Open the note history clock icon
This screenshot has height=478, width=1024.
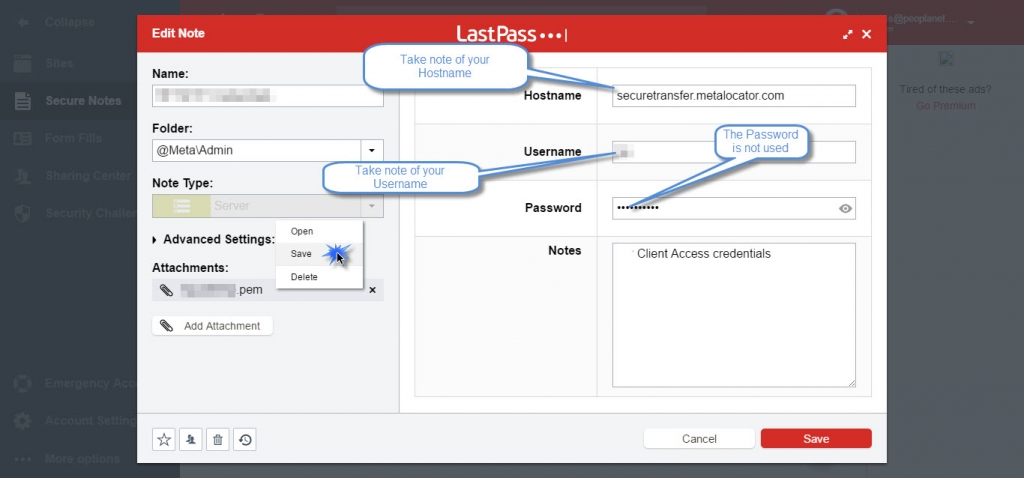245,439
